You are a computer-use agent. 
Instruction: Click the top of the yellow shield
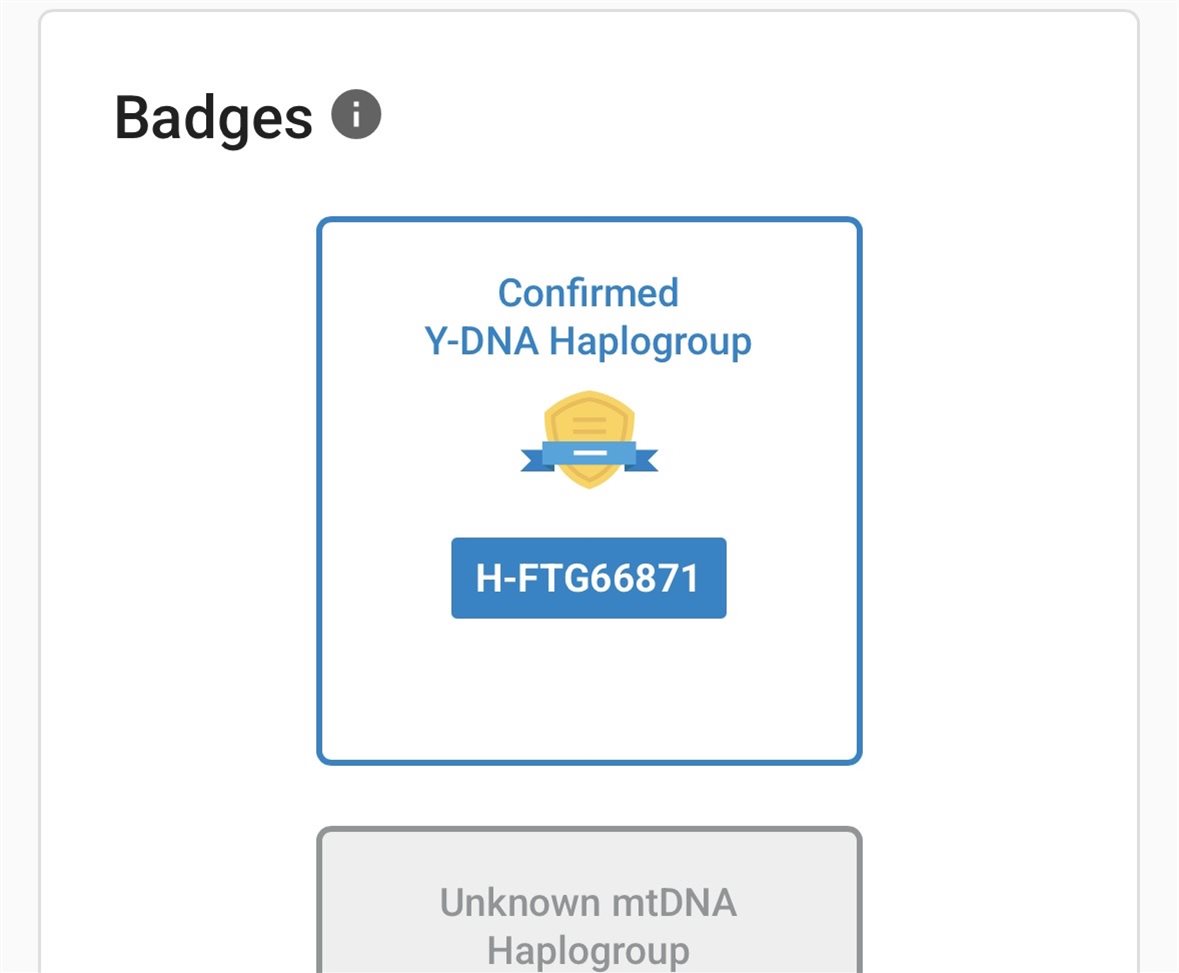pyautogui.click(x=590, y=399)
